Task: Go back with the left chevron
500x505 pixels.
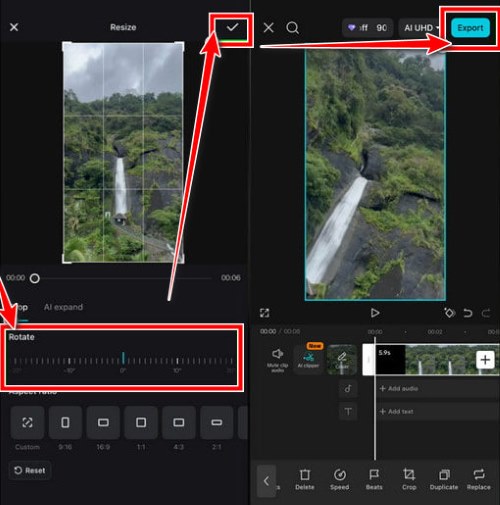Action: pyautogui.click(x=266, y=481)
